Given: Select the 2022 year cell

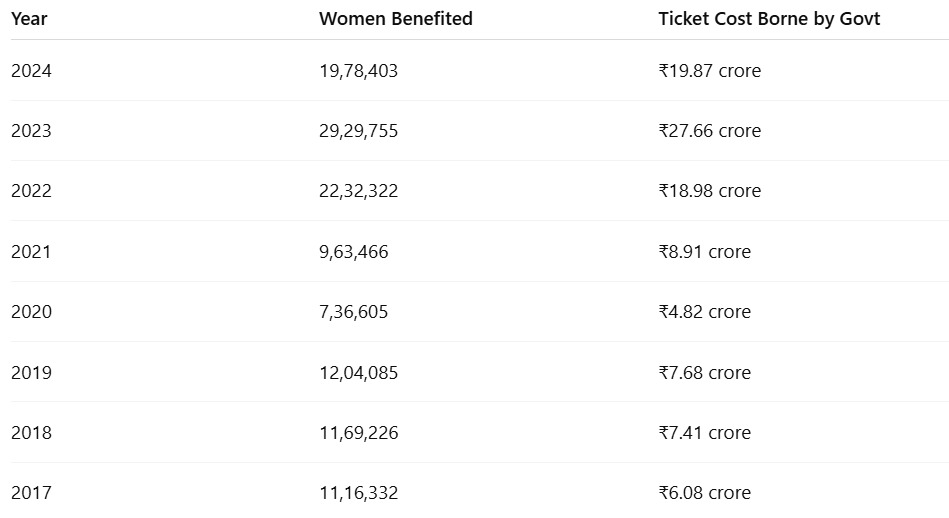Looking at the screenshot, I should (x=31, y=191).
